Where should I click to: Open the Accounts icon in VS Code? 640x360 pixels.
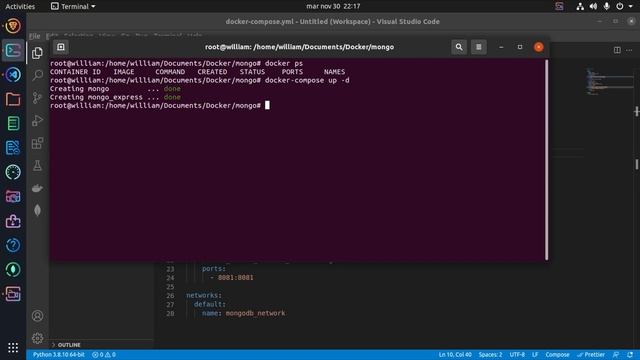[38, 316]
